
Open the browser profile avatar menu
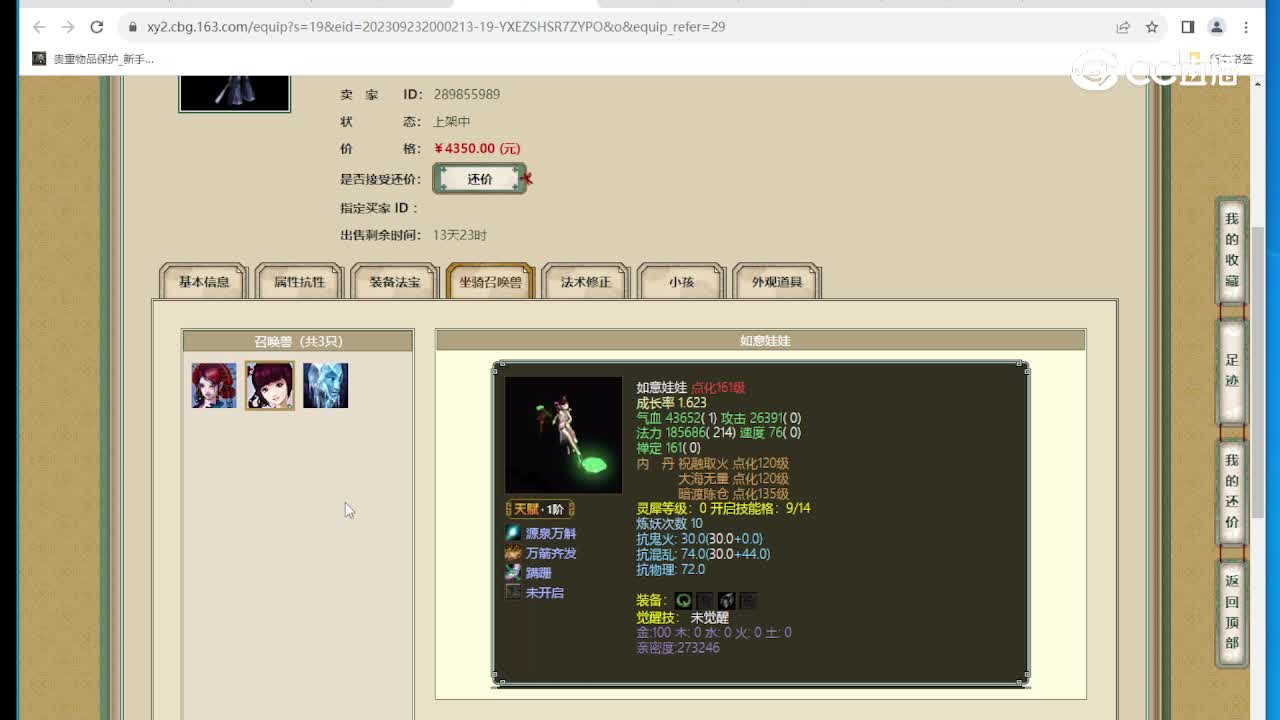coord(1217,27)
